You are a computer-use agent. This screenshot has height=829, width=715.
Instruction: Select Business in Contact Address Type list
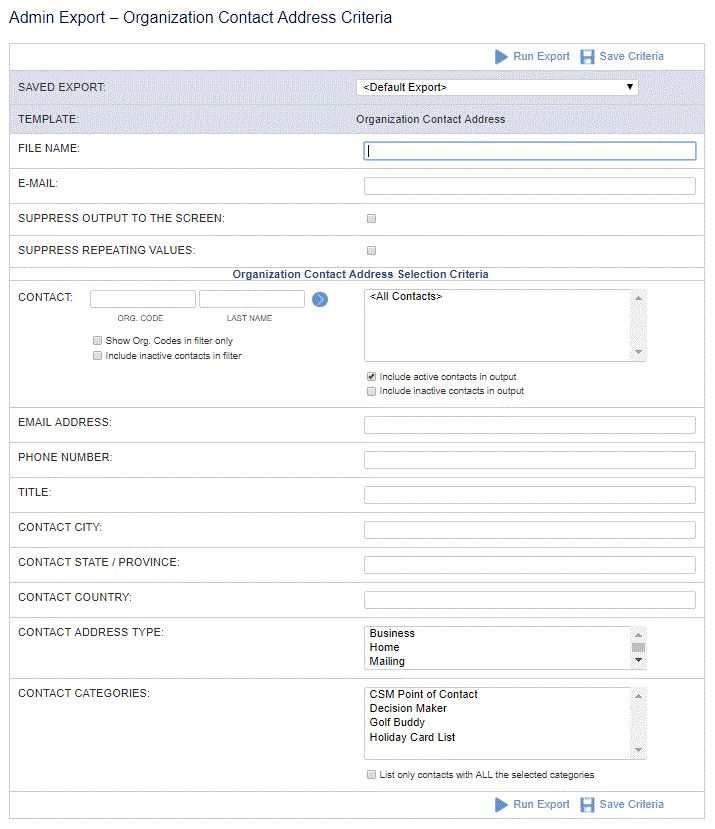(x=392, y=633)
